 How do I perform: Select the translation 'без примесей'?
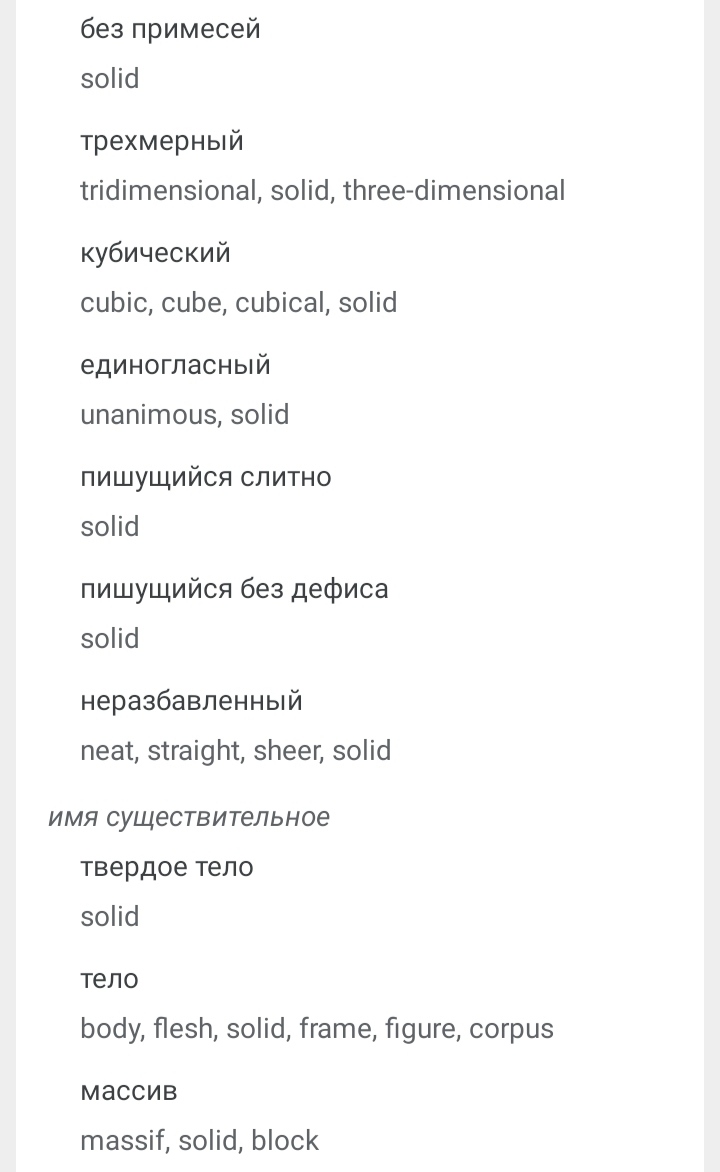[x=170, y=30]
